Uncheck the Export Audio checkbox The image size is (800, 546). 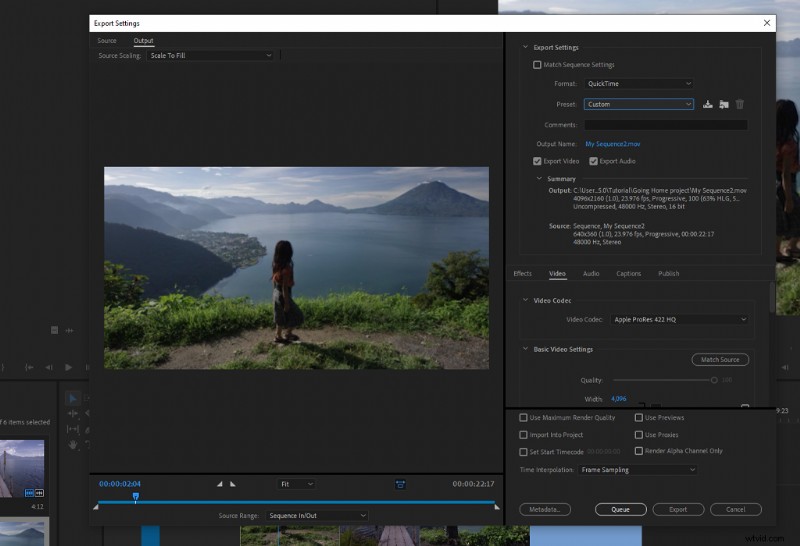point(593,161)
